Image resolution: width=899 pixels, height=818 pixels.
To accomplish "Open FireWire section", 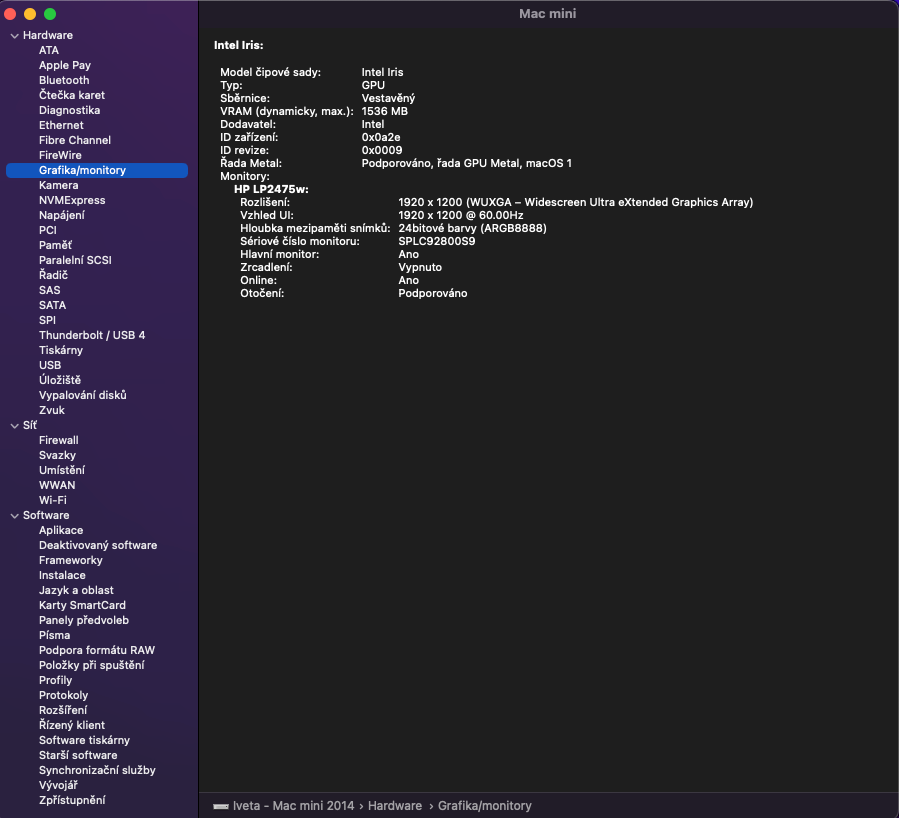I will (60, 155).
